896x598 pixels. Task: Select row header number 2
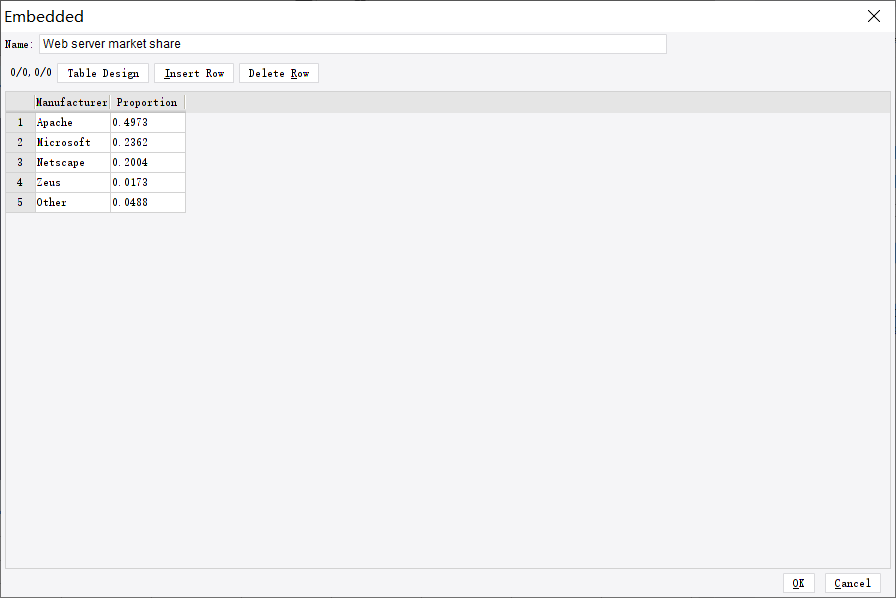click(20, 142)
